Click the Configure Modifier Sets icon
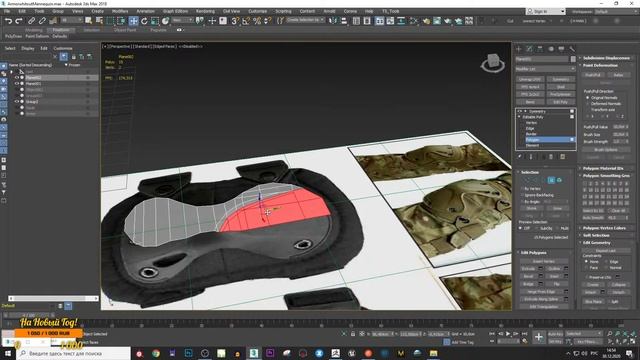The image size is (640, 360). [x=562, y=156]
